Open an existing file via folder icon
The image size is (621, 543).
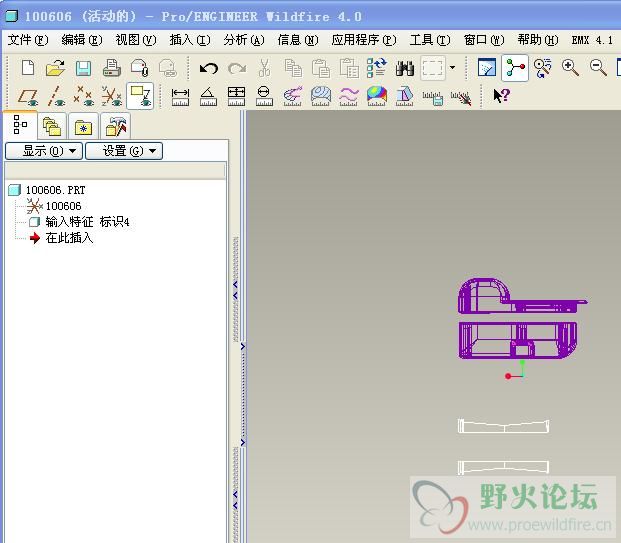pos(55,68)
